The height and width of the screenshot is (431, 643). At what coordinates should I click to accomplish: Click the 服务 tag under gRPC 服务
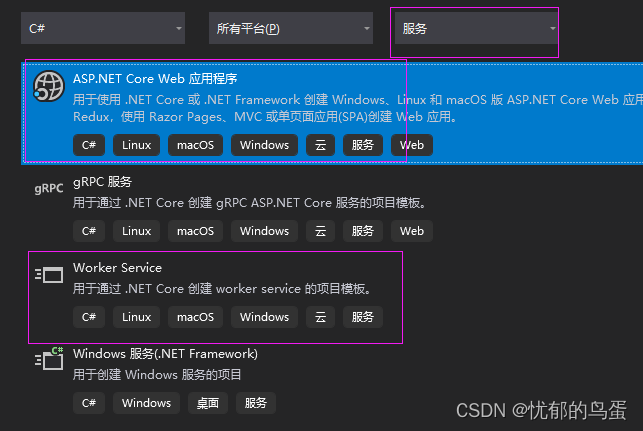[363, 231]
